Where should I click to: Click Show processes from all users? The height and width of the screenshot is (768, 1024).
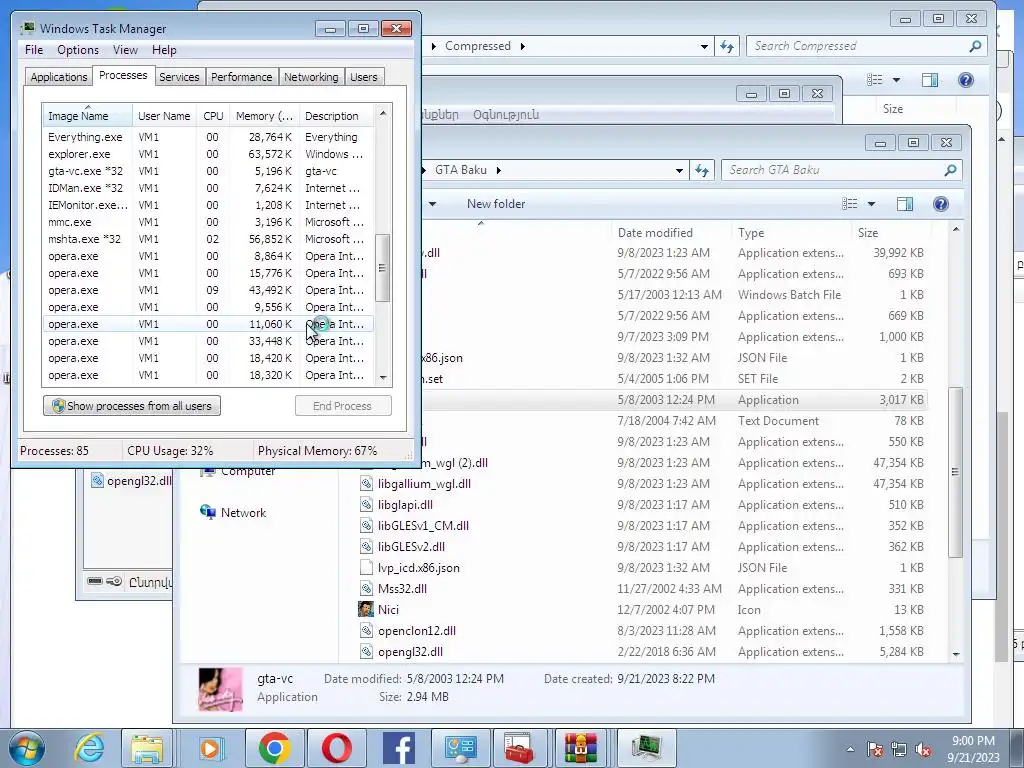[132, 406]
